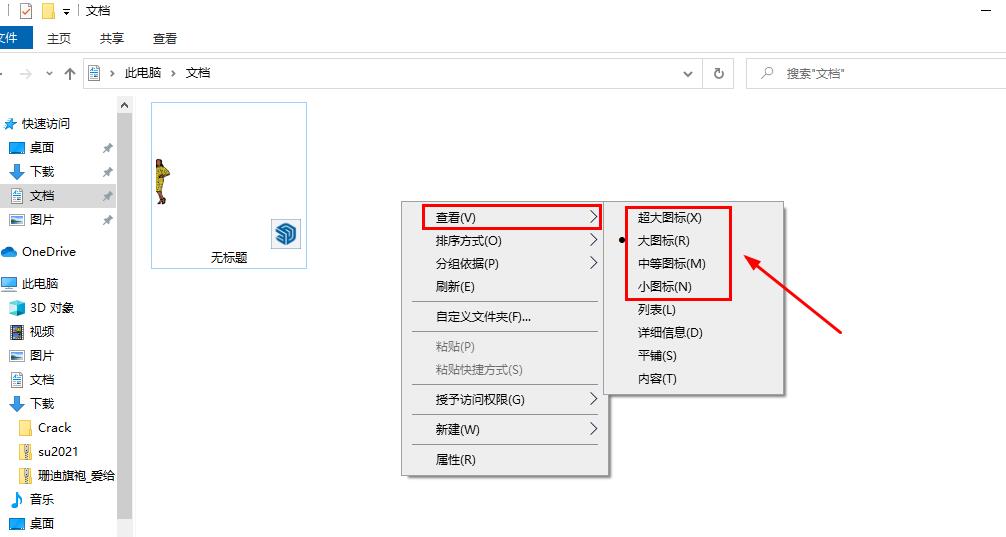This screenshot has width=1006, height=537.
Task: Click the SketchUp logo badge on the file thumbnail
Action: (286, 234)
